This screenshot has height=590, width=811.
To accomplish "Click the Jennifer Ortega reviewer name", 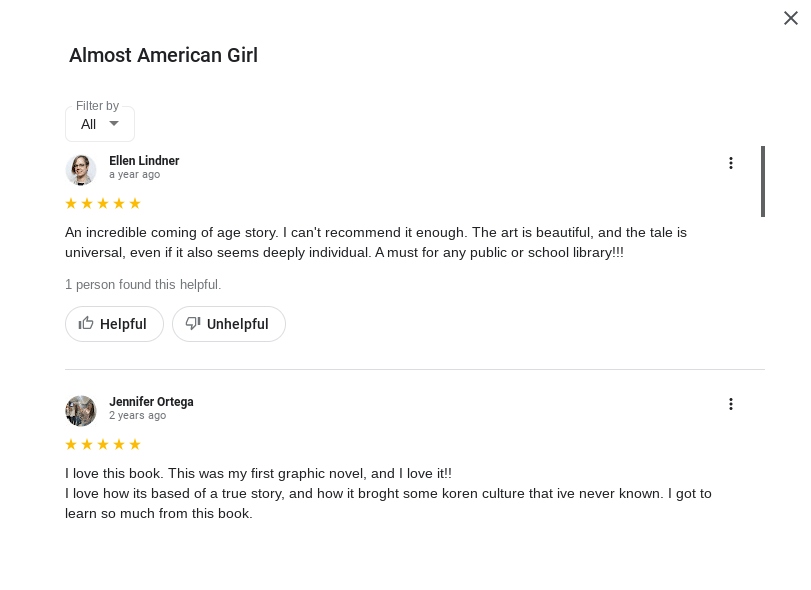I will coord(151,402).
